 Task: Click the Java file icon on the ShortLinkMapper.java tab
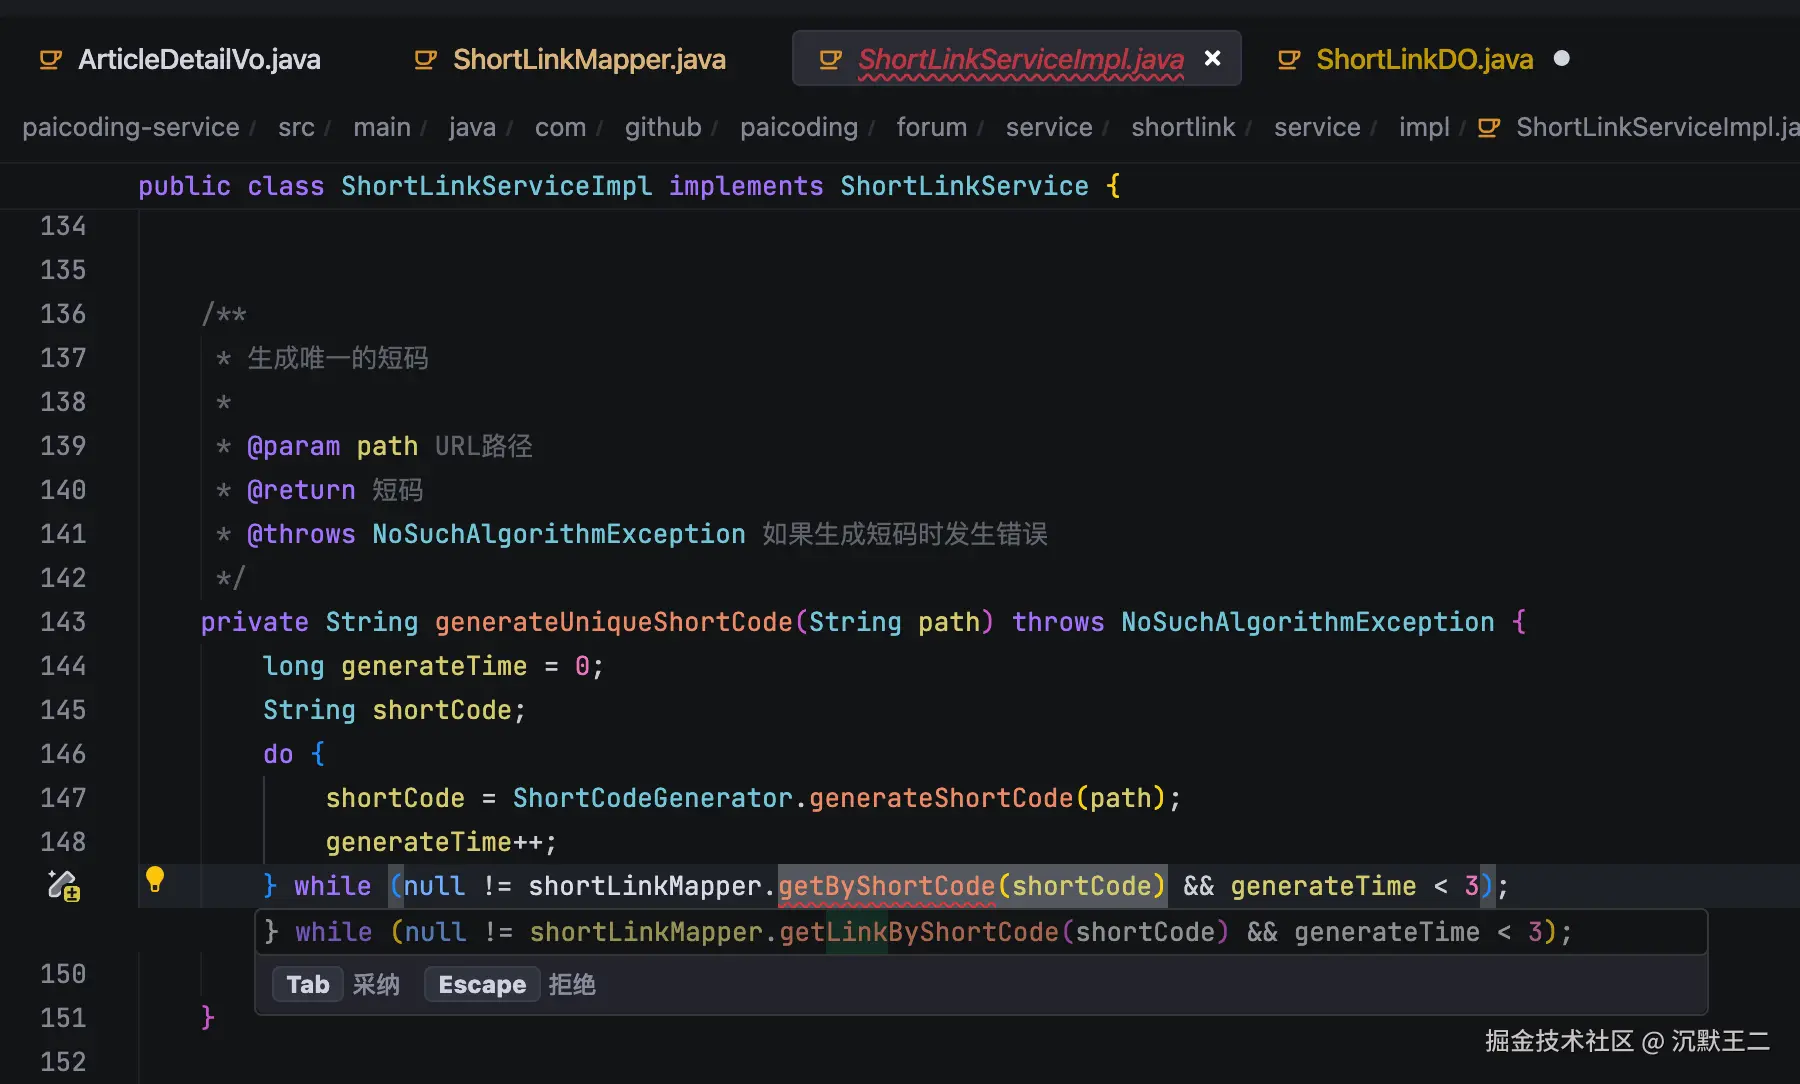[425, 60]
